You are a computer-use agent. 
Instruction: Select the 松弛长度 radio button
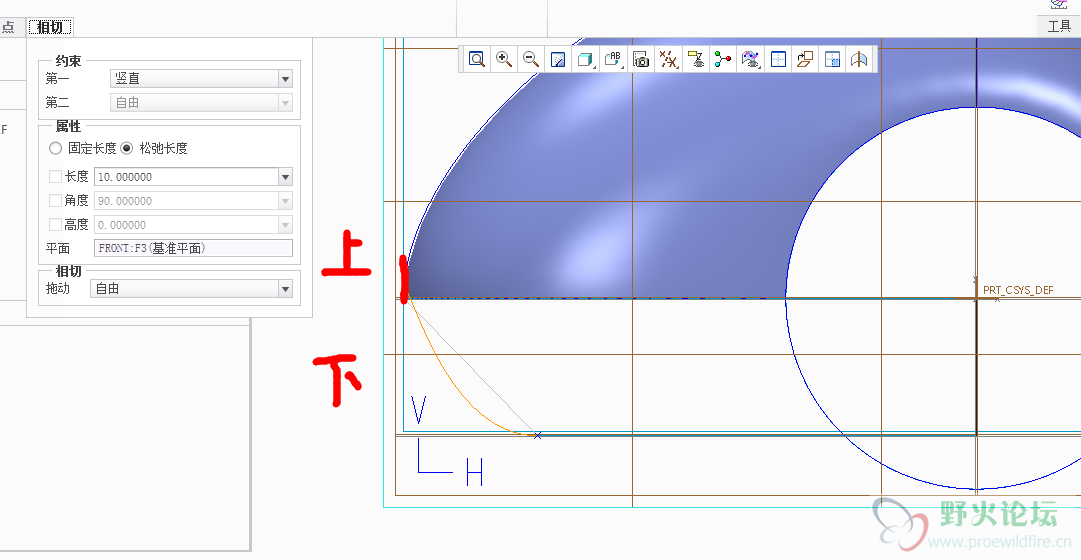[x=127, y=148]
